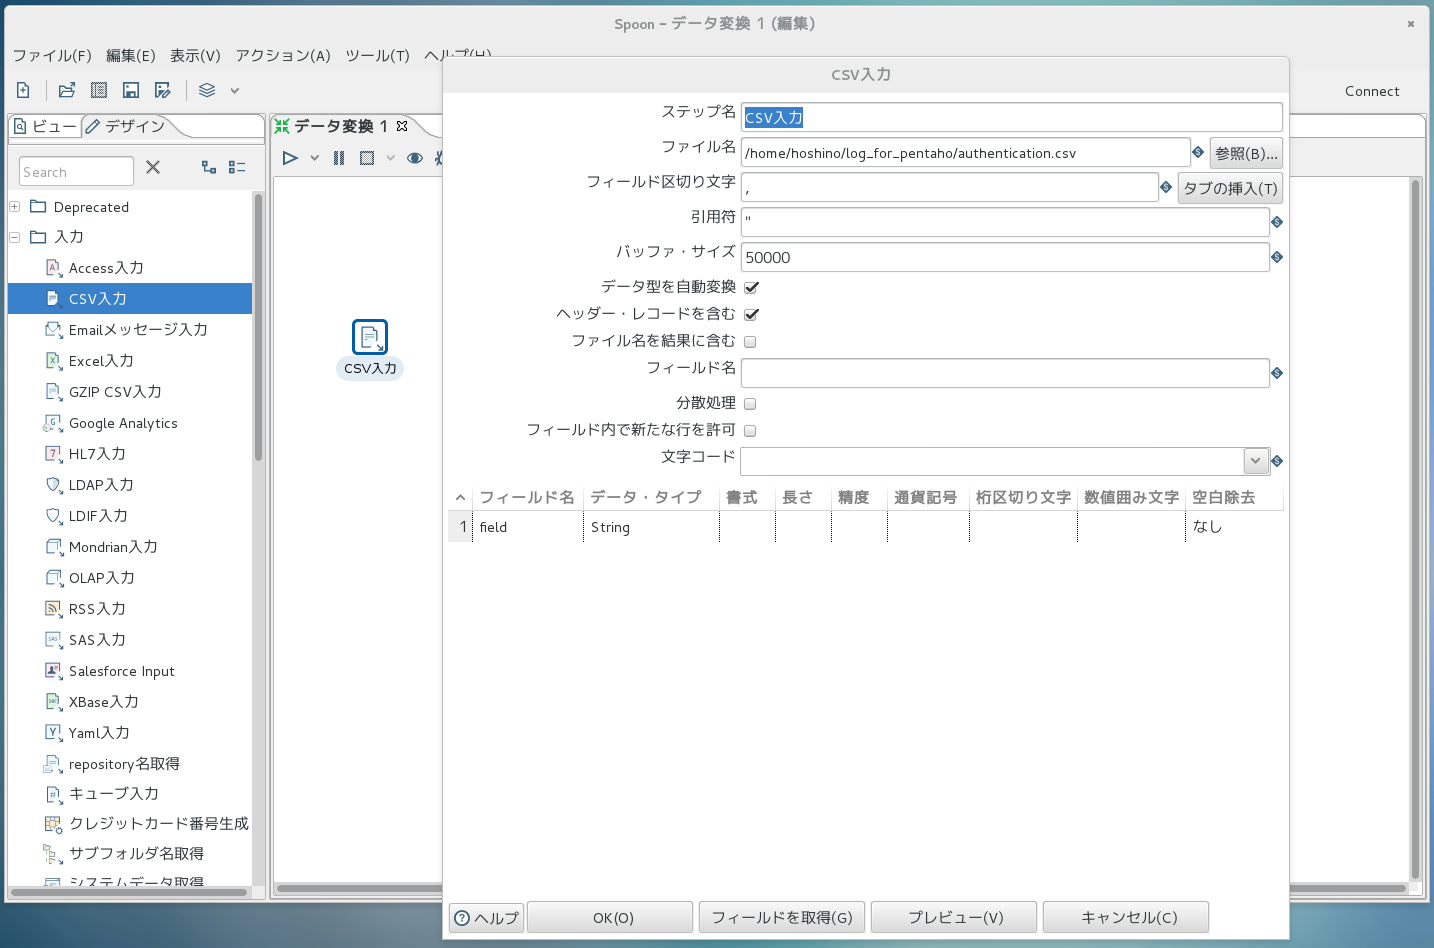The height and width of the screenshot is (948, 1434).
Task: Click the expand tree icon
Action: pyautogui.click(x=209, y=167)
